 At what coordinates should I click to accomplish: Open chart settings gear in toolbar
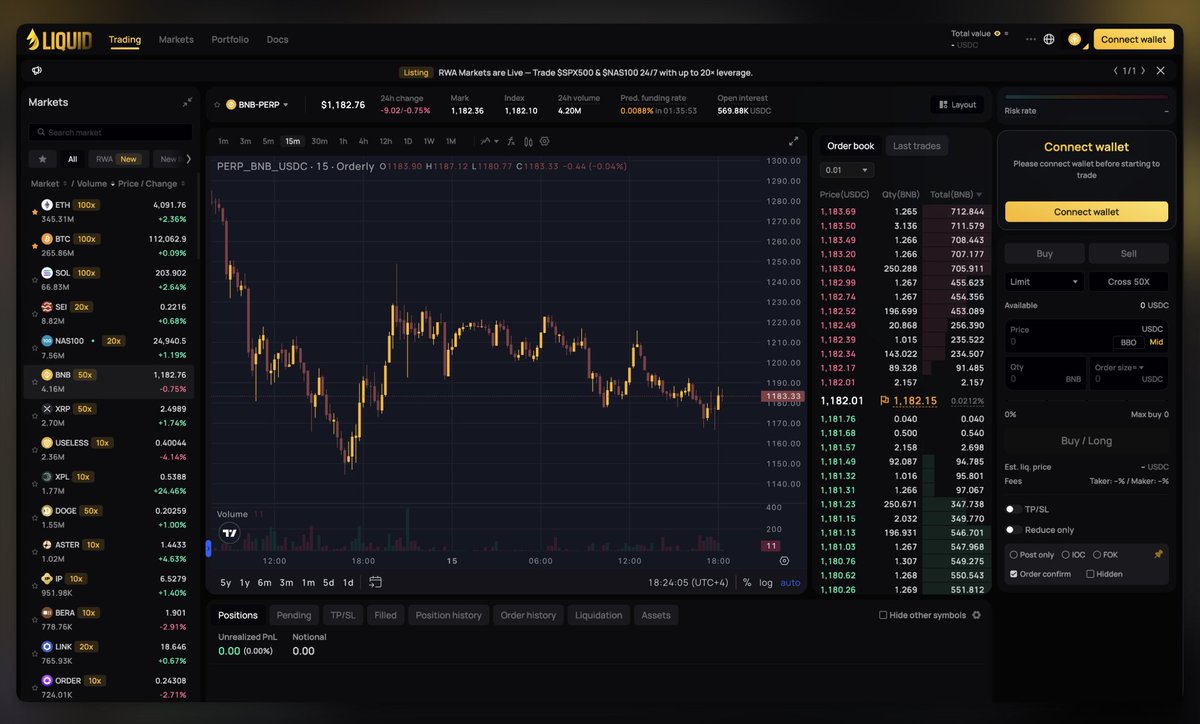(545, 141)
